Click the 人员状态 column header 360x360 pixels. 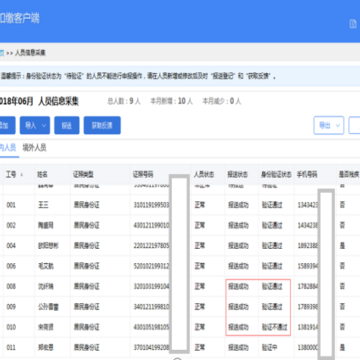coord(204,175)
